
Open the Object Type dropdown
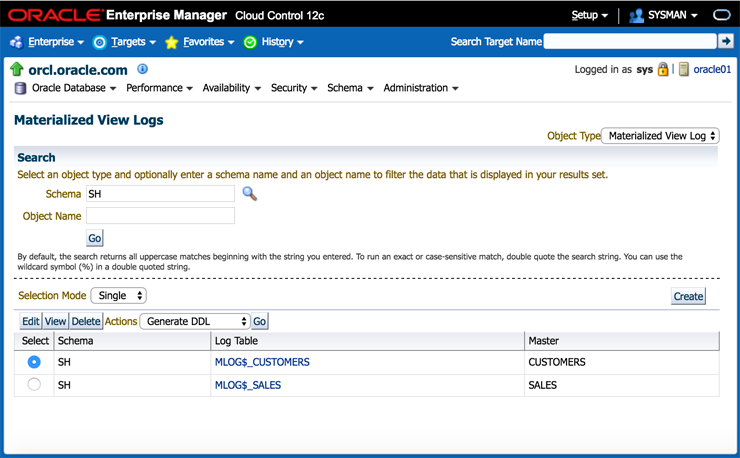(x=660, y=136)
